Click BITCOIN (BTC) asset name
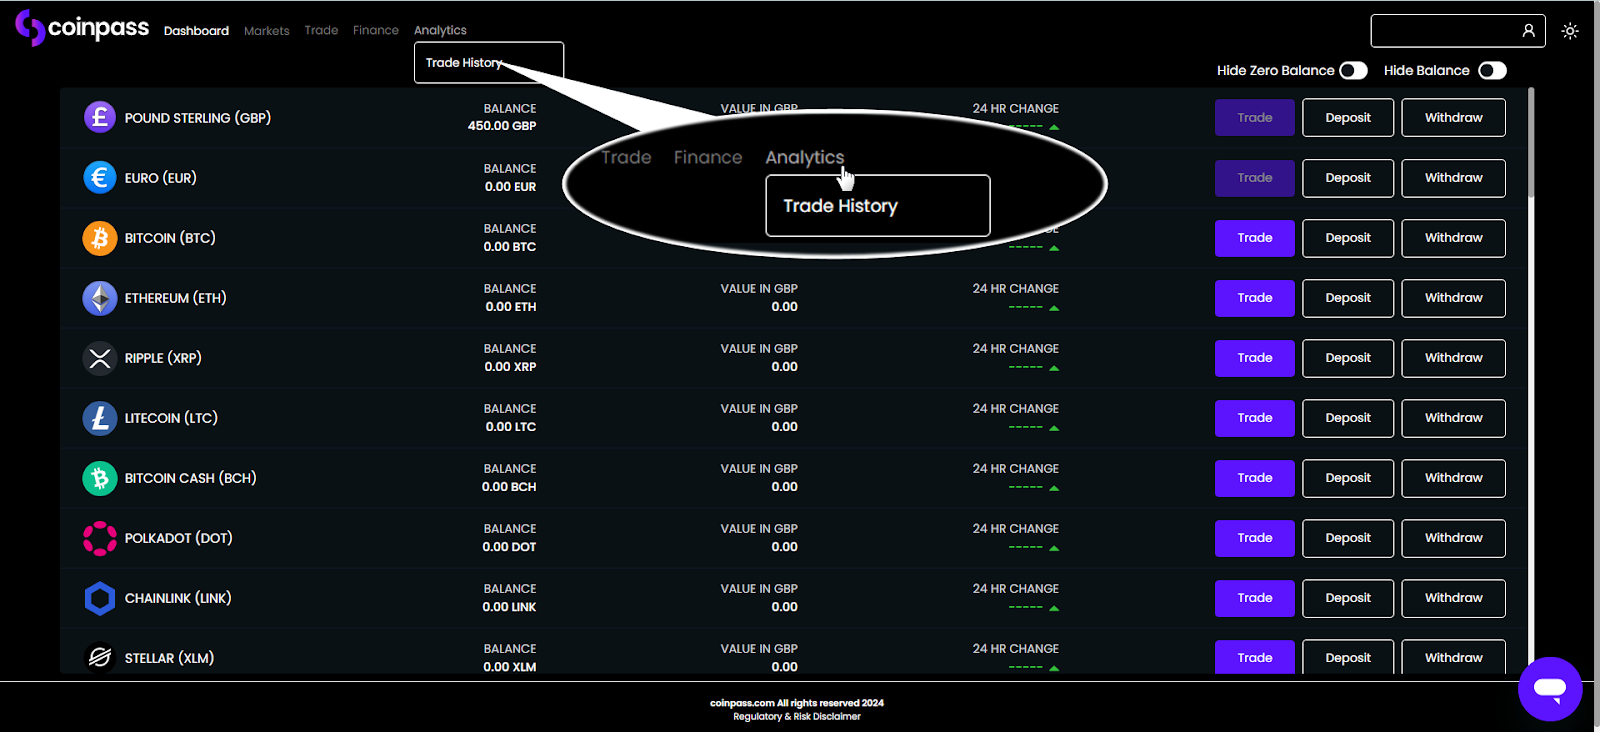Image resolution: width=1600 pixels, height=732 pixels. [x=170, y=238]
